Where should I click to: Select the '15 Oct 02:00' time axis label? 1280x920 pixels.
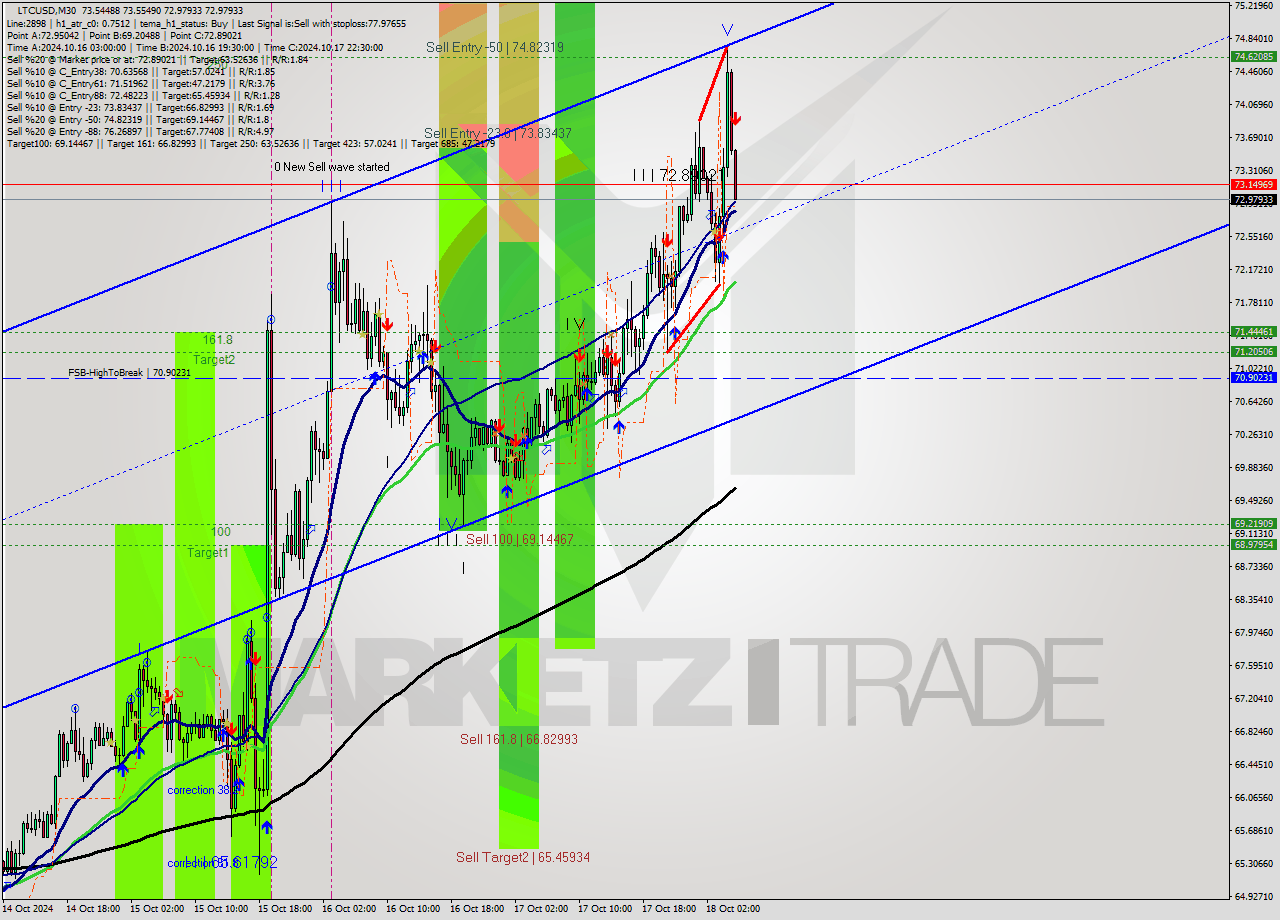pyautogui.click(x=157, y=909)
